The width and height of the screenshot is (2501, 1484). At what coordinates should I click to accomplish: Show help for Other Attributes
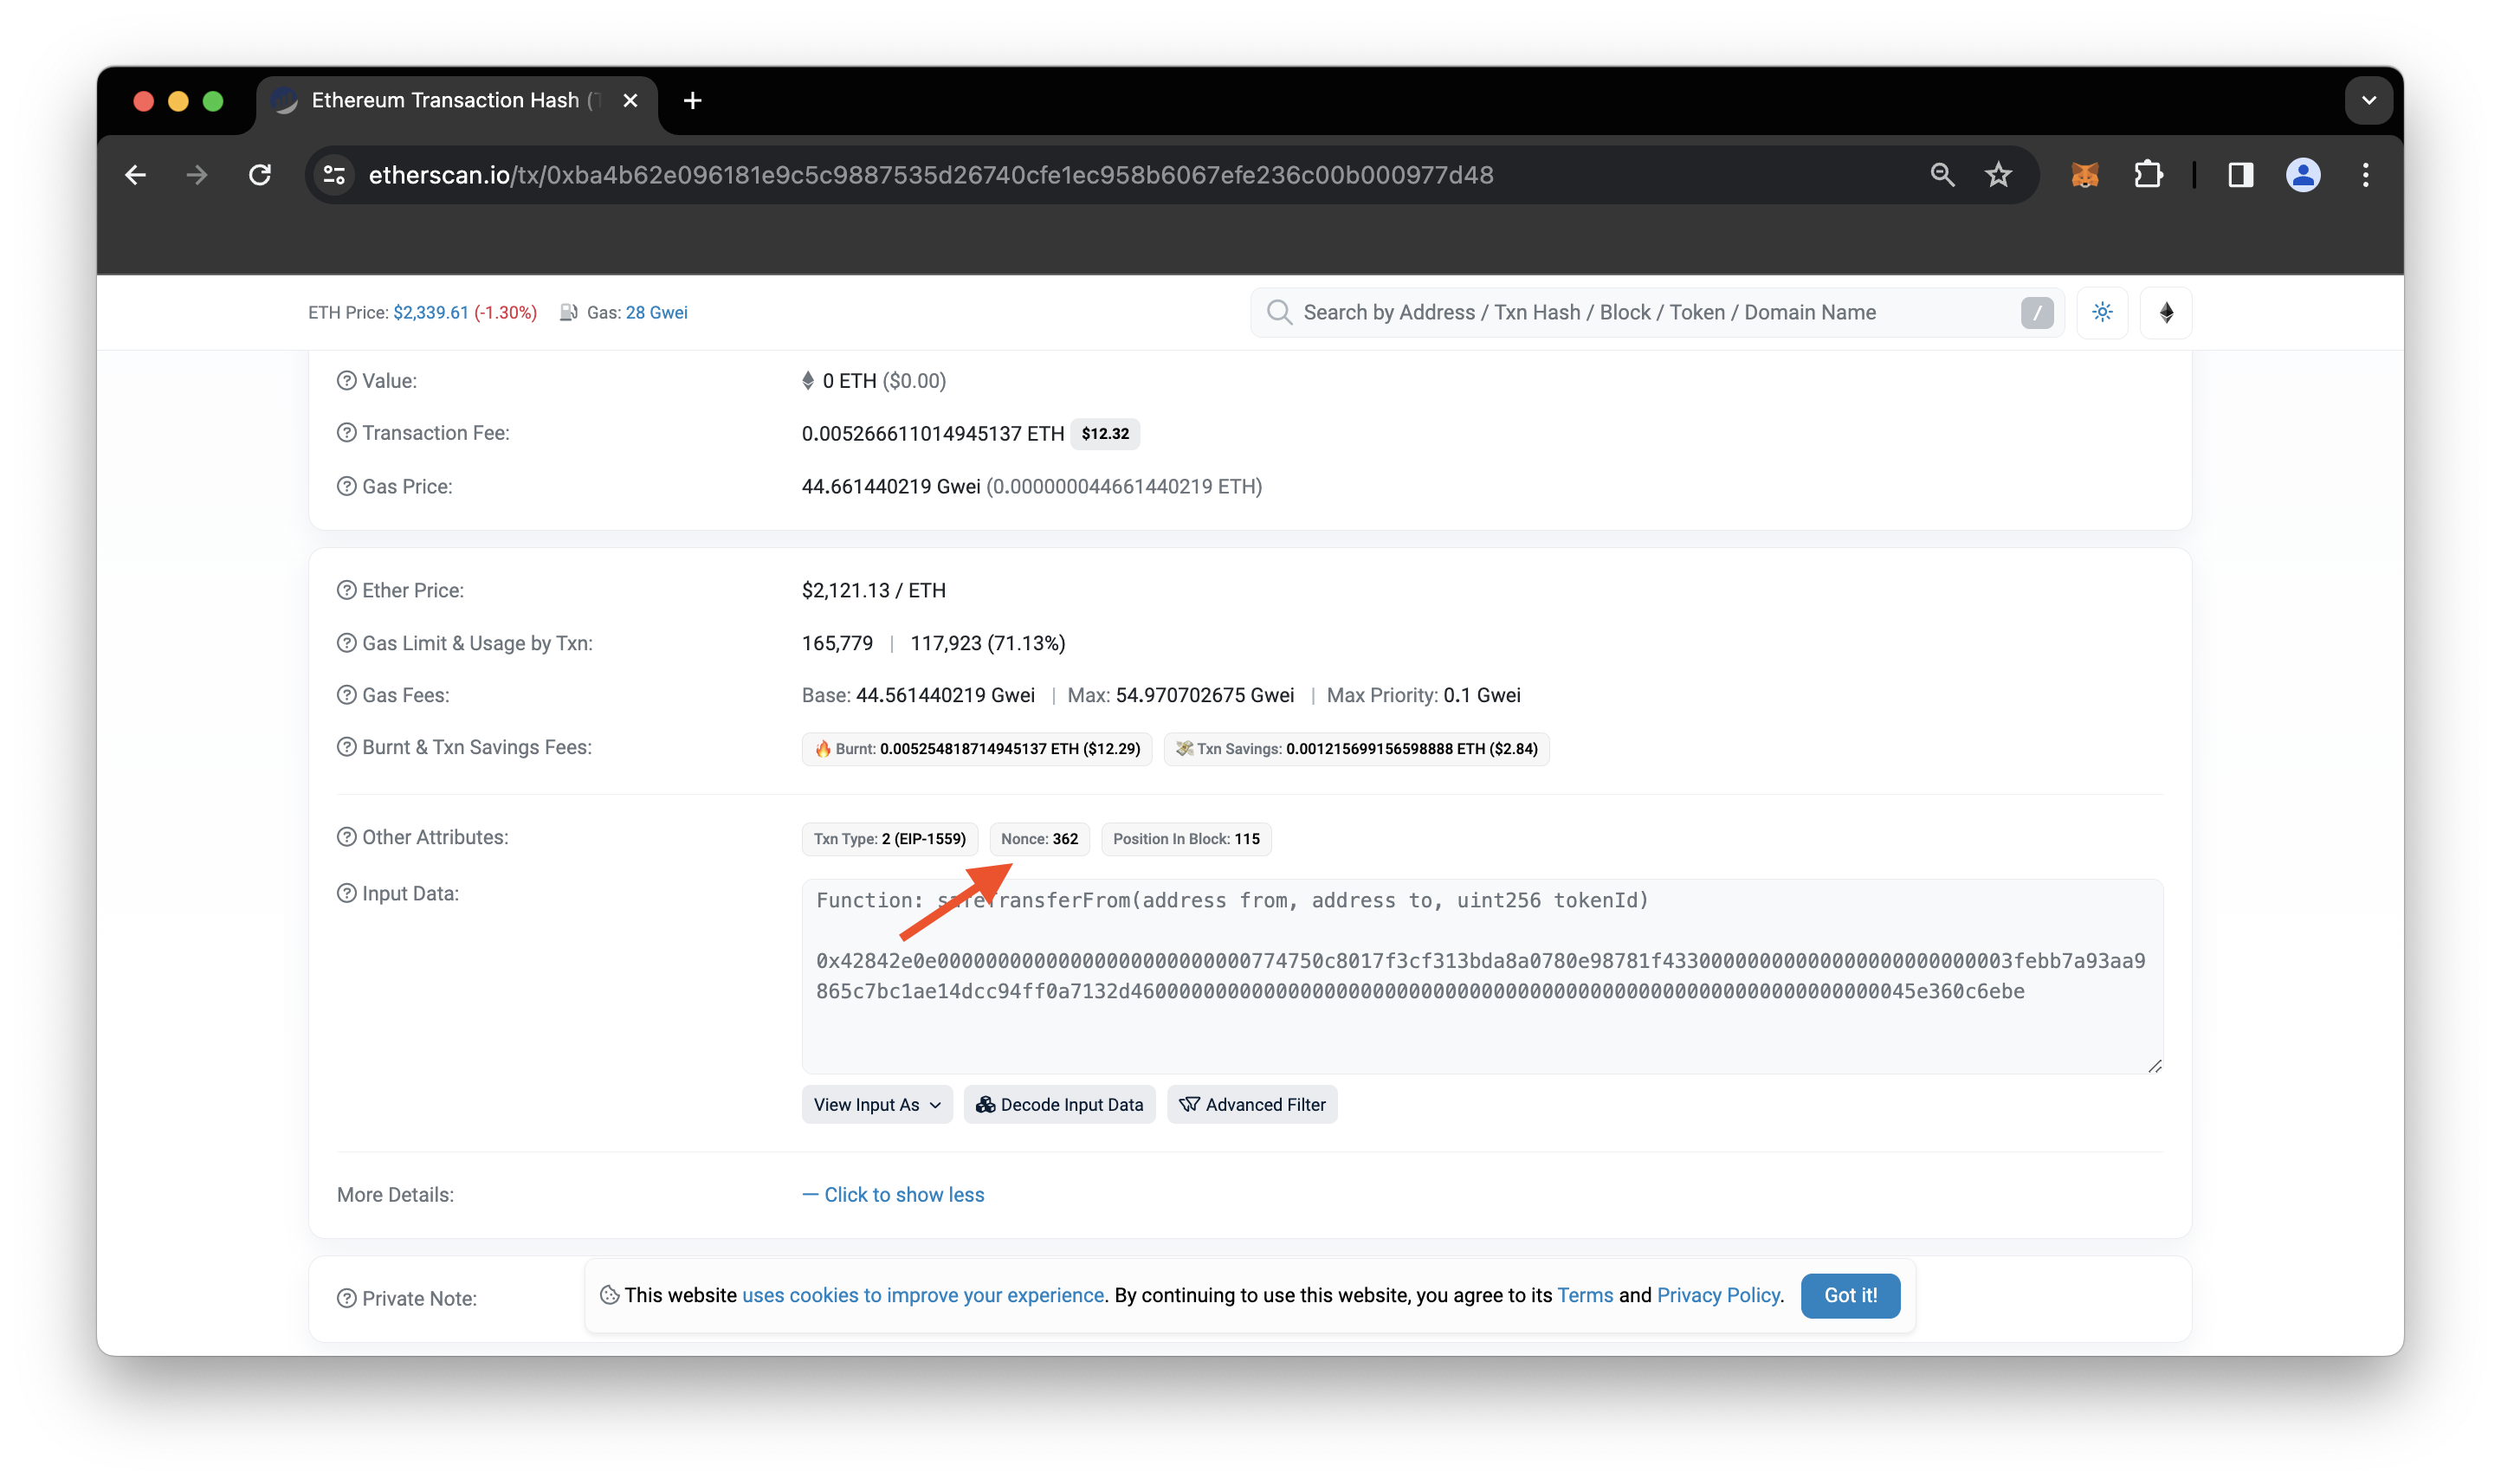pyautogui.click(x=346, y=837)
